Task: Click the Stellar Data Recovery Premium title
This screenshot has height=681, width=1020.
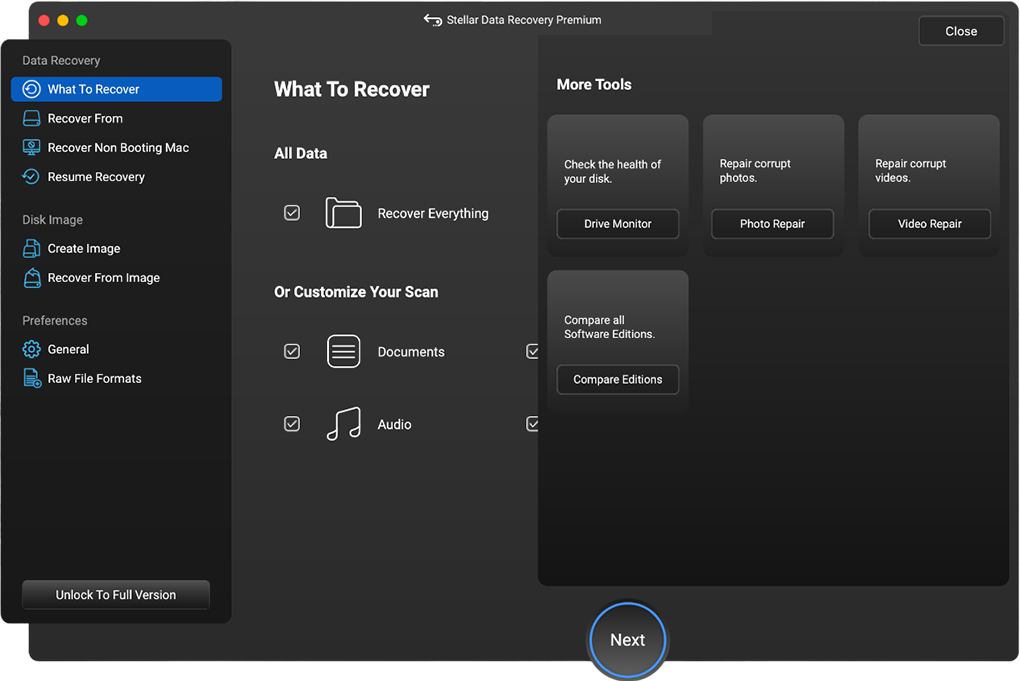Action: (524, 20)
